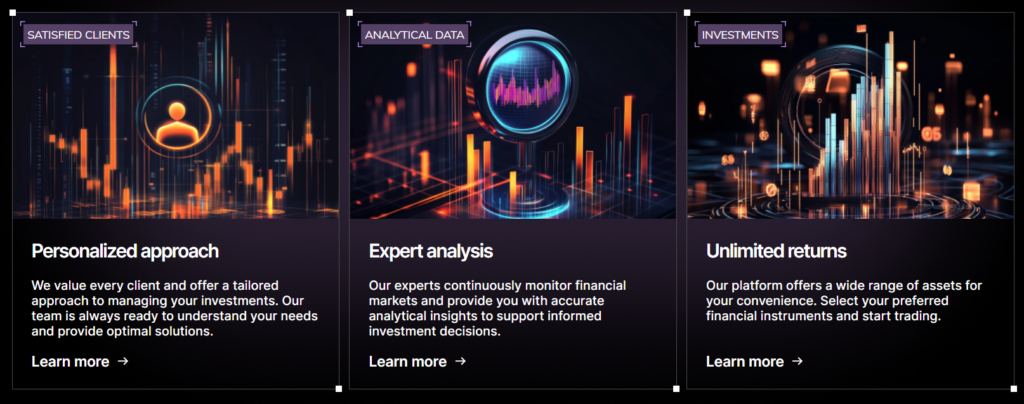Click top-left handle of Investments card
The height and width of the screenshot is (404, 1024).
pos(687,12)
